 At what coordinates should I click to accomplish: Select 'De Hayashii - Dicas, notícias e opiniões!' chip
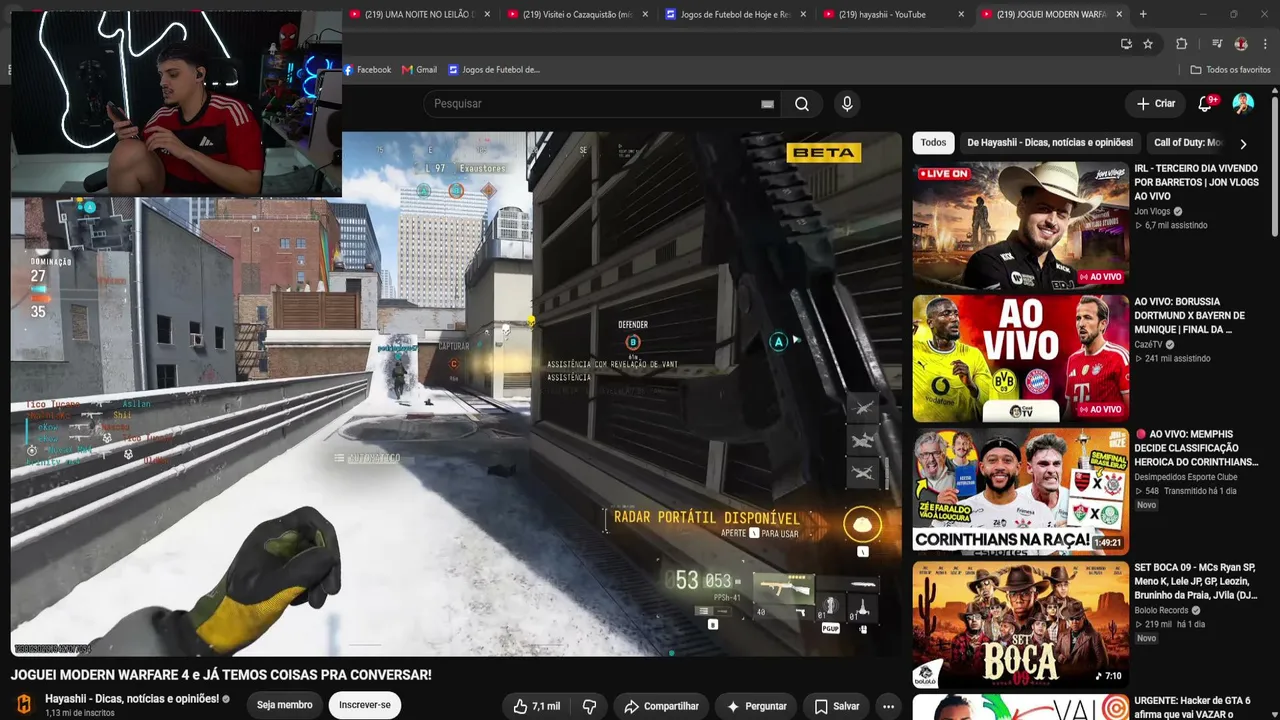coord(1050,143)
